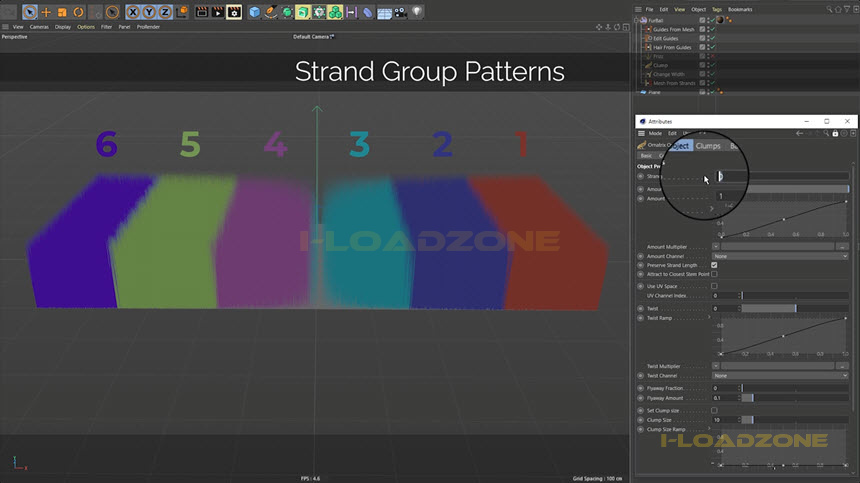Viewport: 860px width, 483px height.
Task: Select the Edit Guides object
Action: 665,38
